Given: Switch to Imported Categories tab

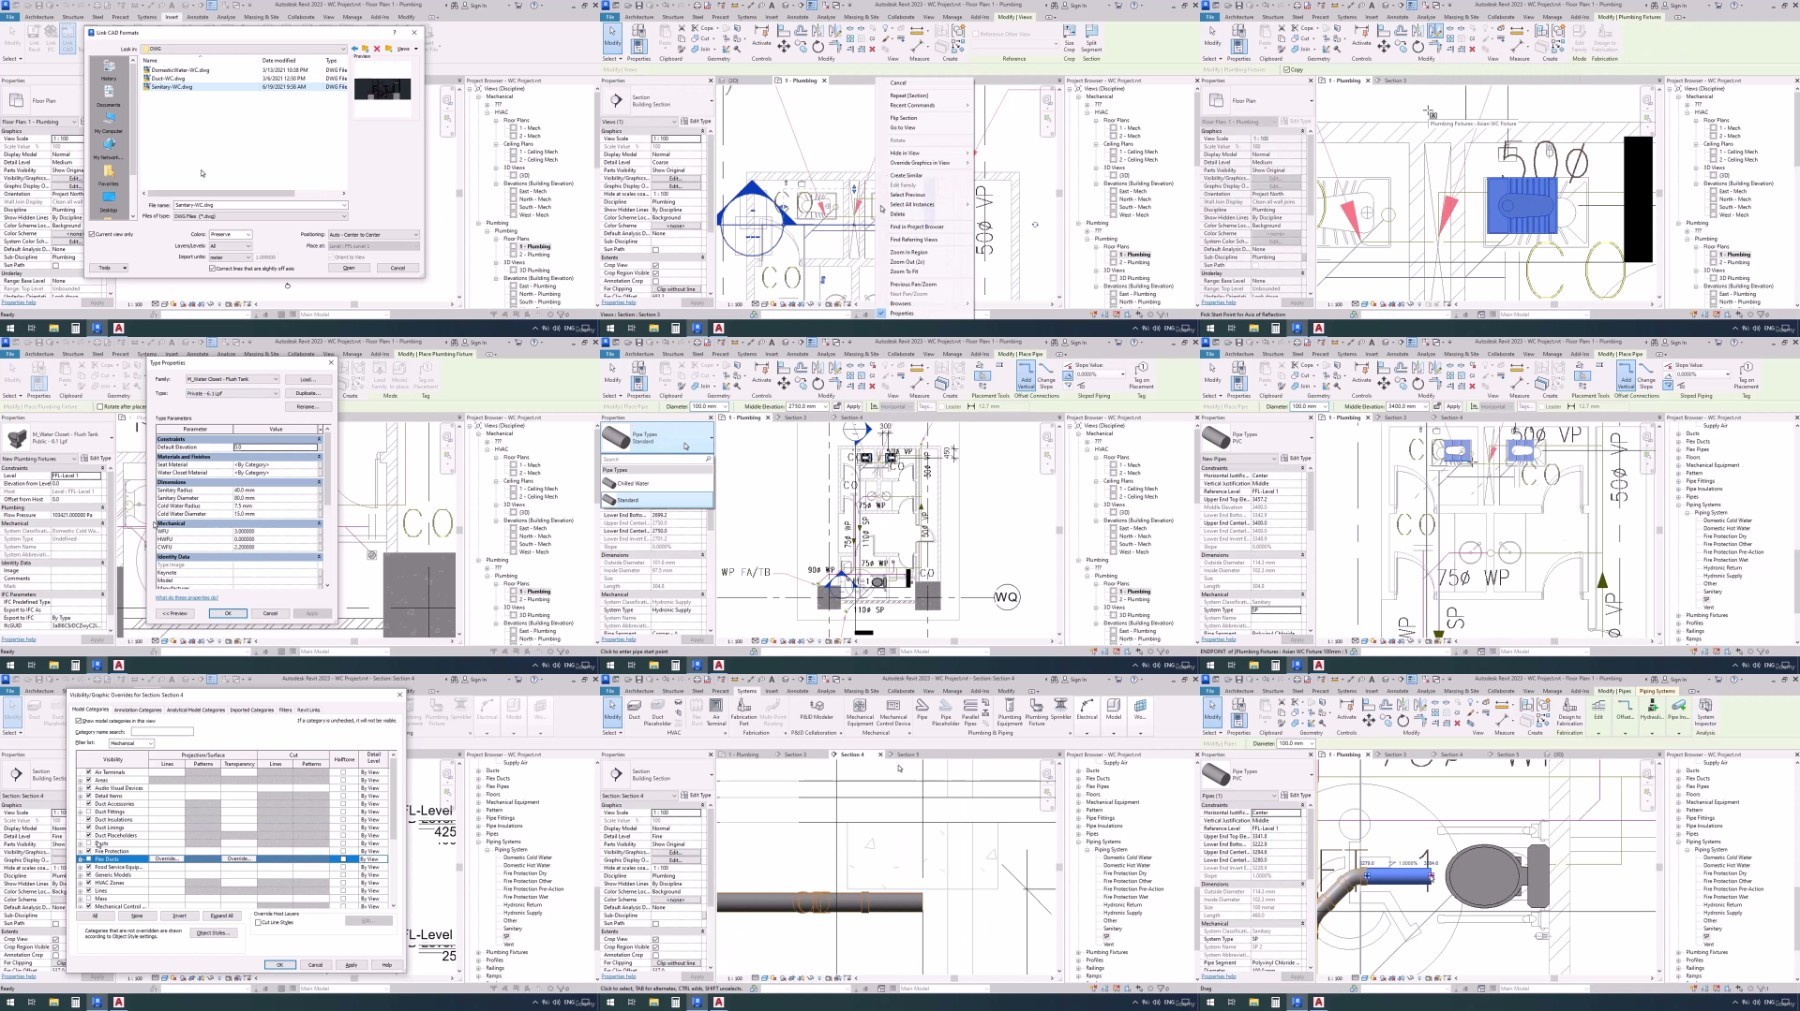Looking at the screenshot, I should (x=252, y=710).
